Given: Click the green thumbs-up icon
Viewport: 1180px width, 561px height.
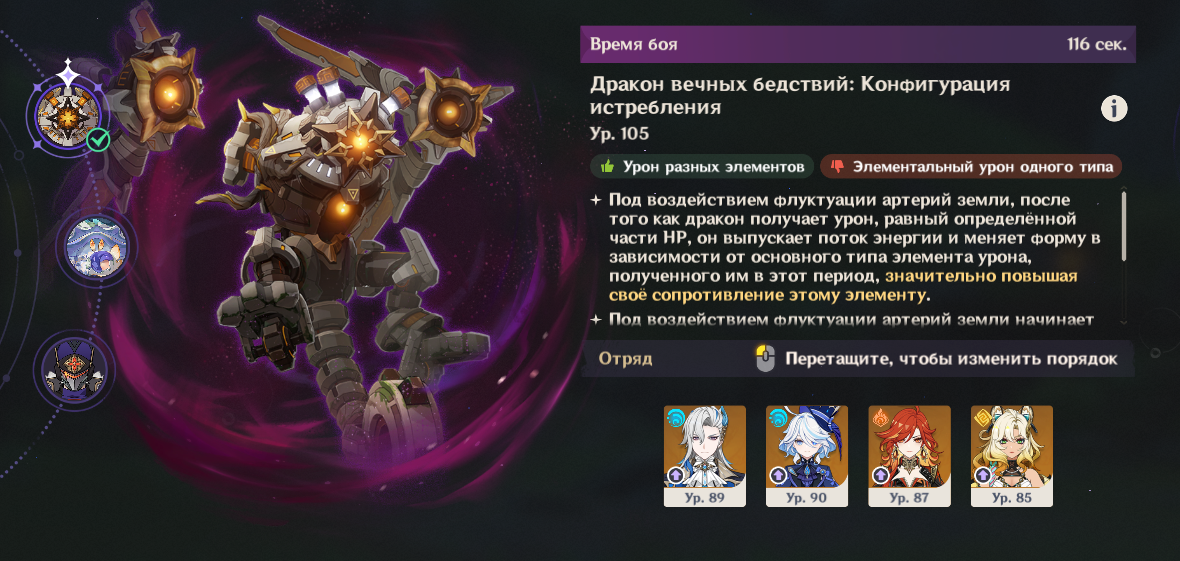Looking at the screenshot, I should pos(607,166).
